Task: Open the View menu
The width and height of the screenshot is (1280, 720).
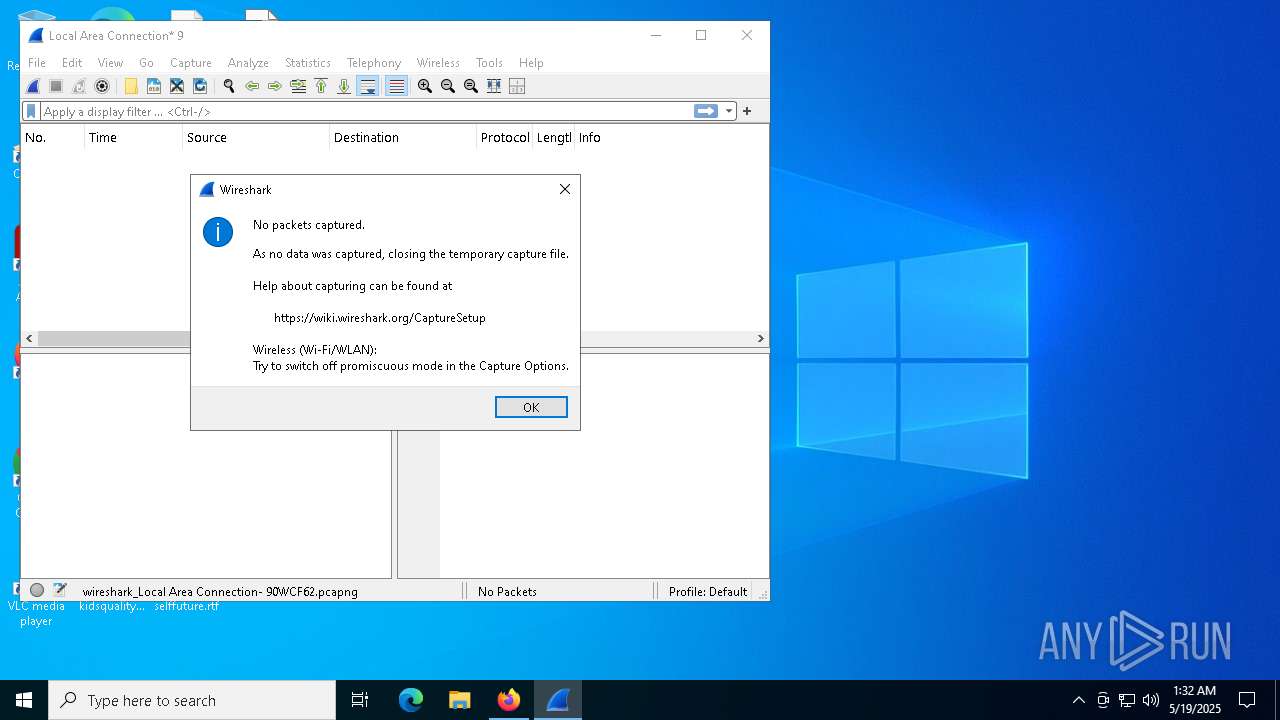Action: [x=110, y=62]
